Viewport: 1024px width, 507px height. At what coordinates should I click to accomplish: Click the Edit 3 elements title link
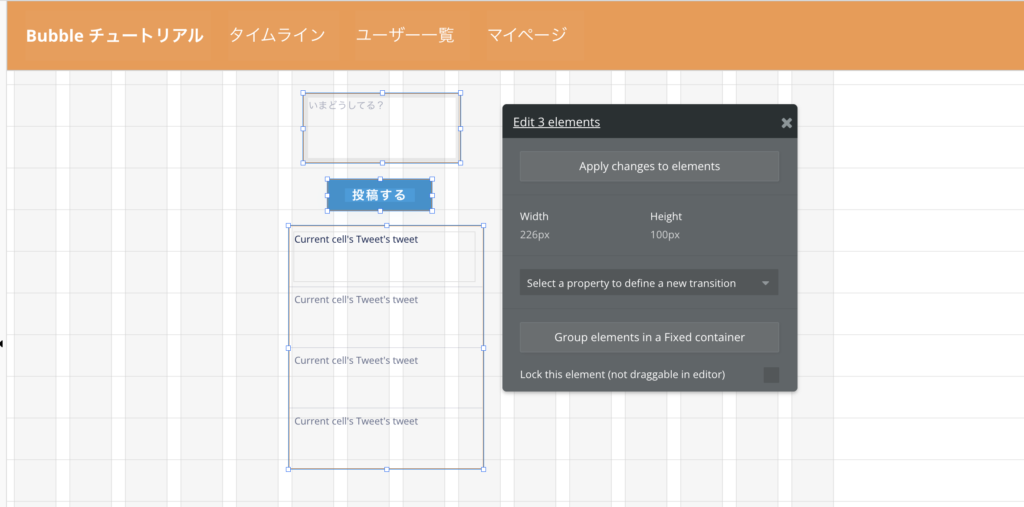point(556,122)
